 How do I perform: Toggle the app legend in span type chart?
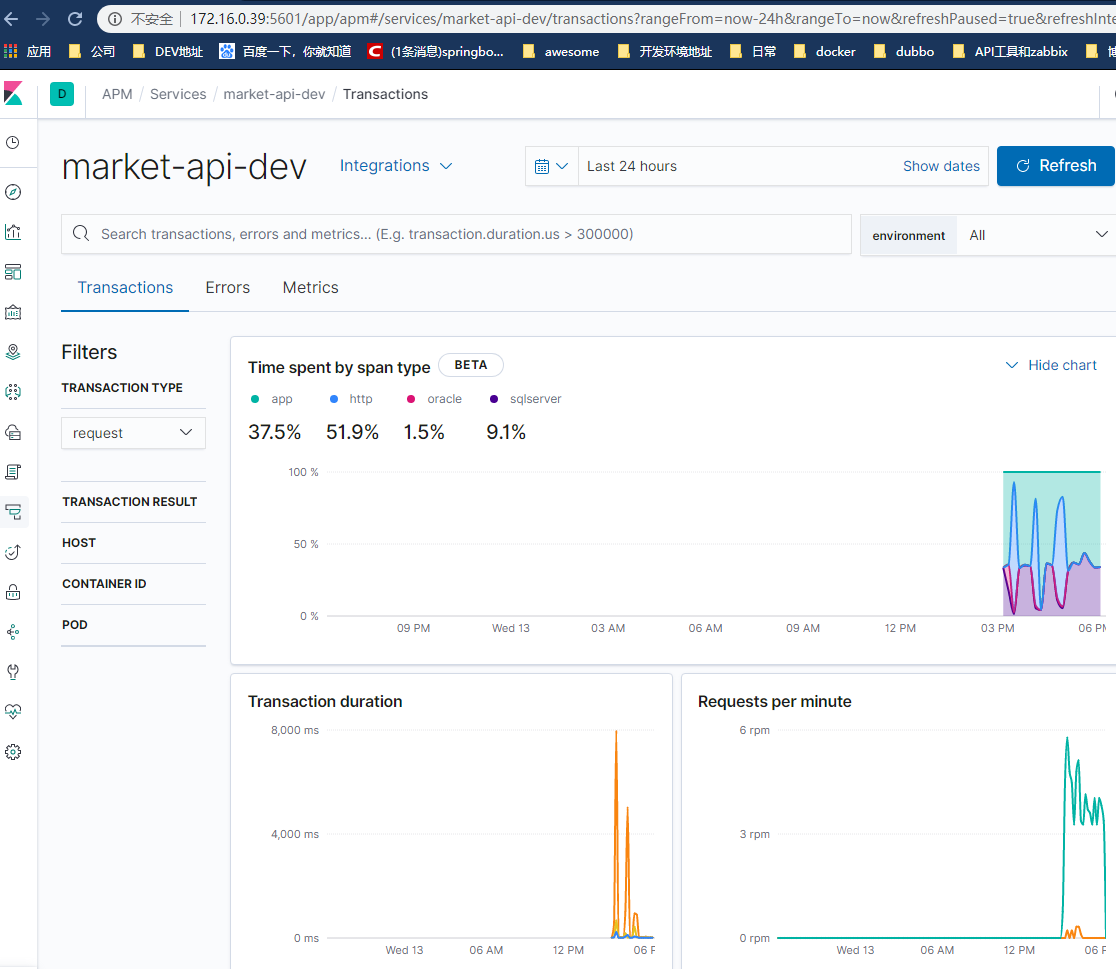[x=271, y=399]
